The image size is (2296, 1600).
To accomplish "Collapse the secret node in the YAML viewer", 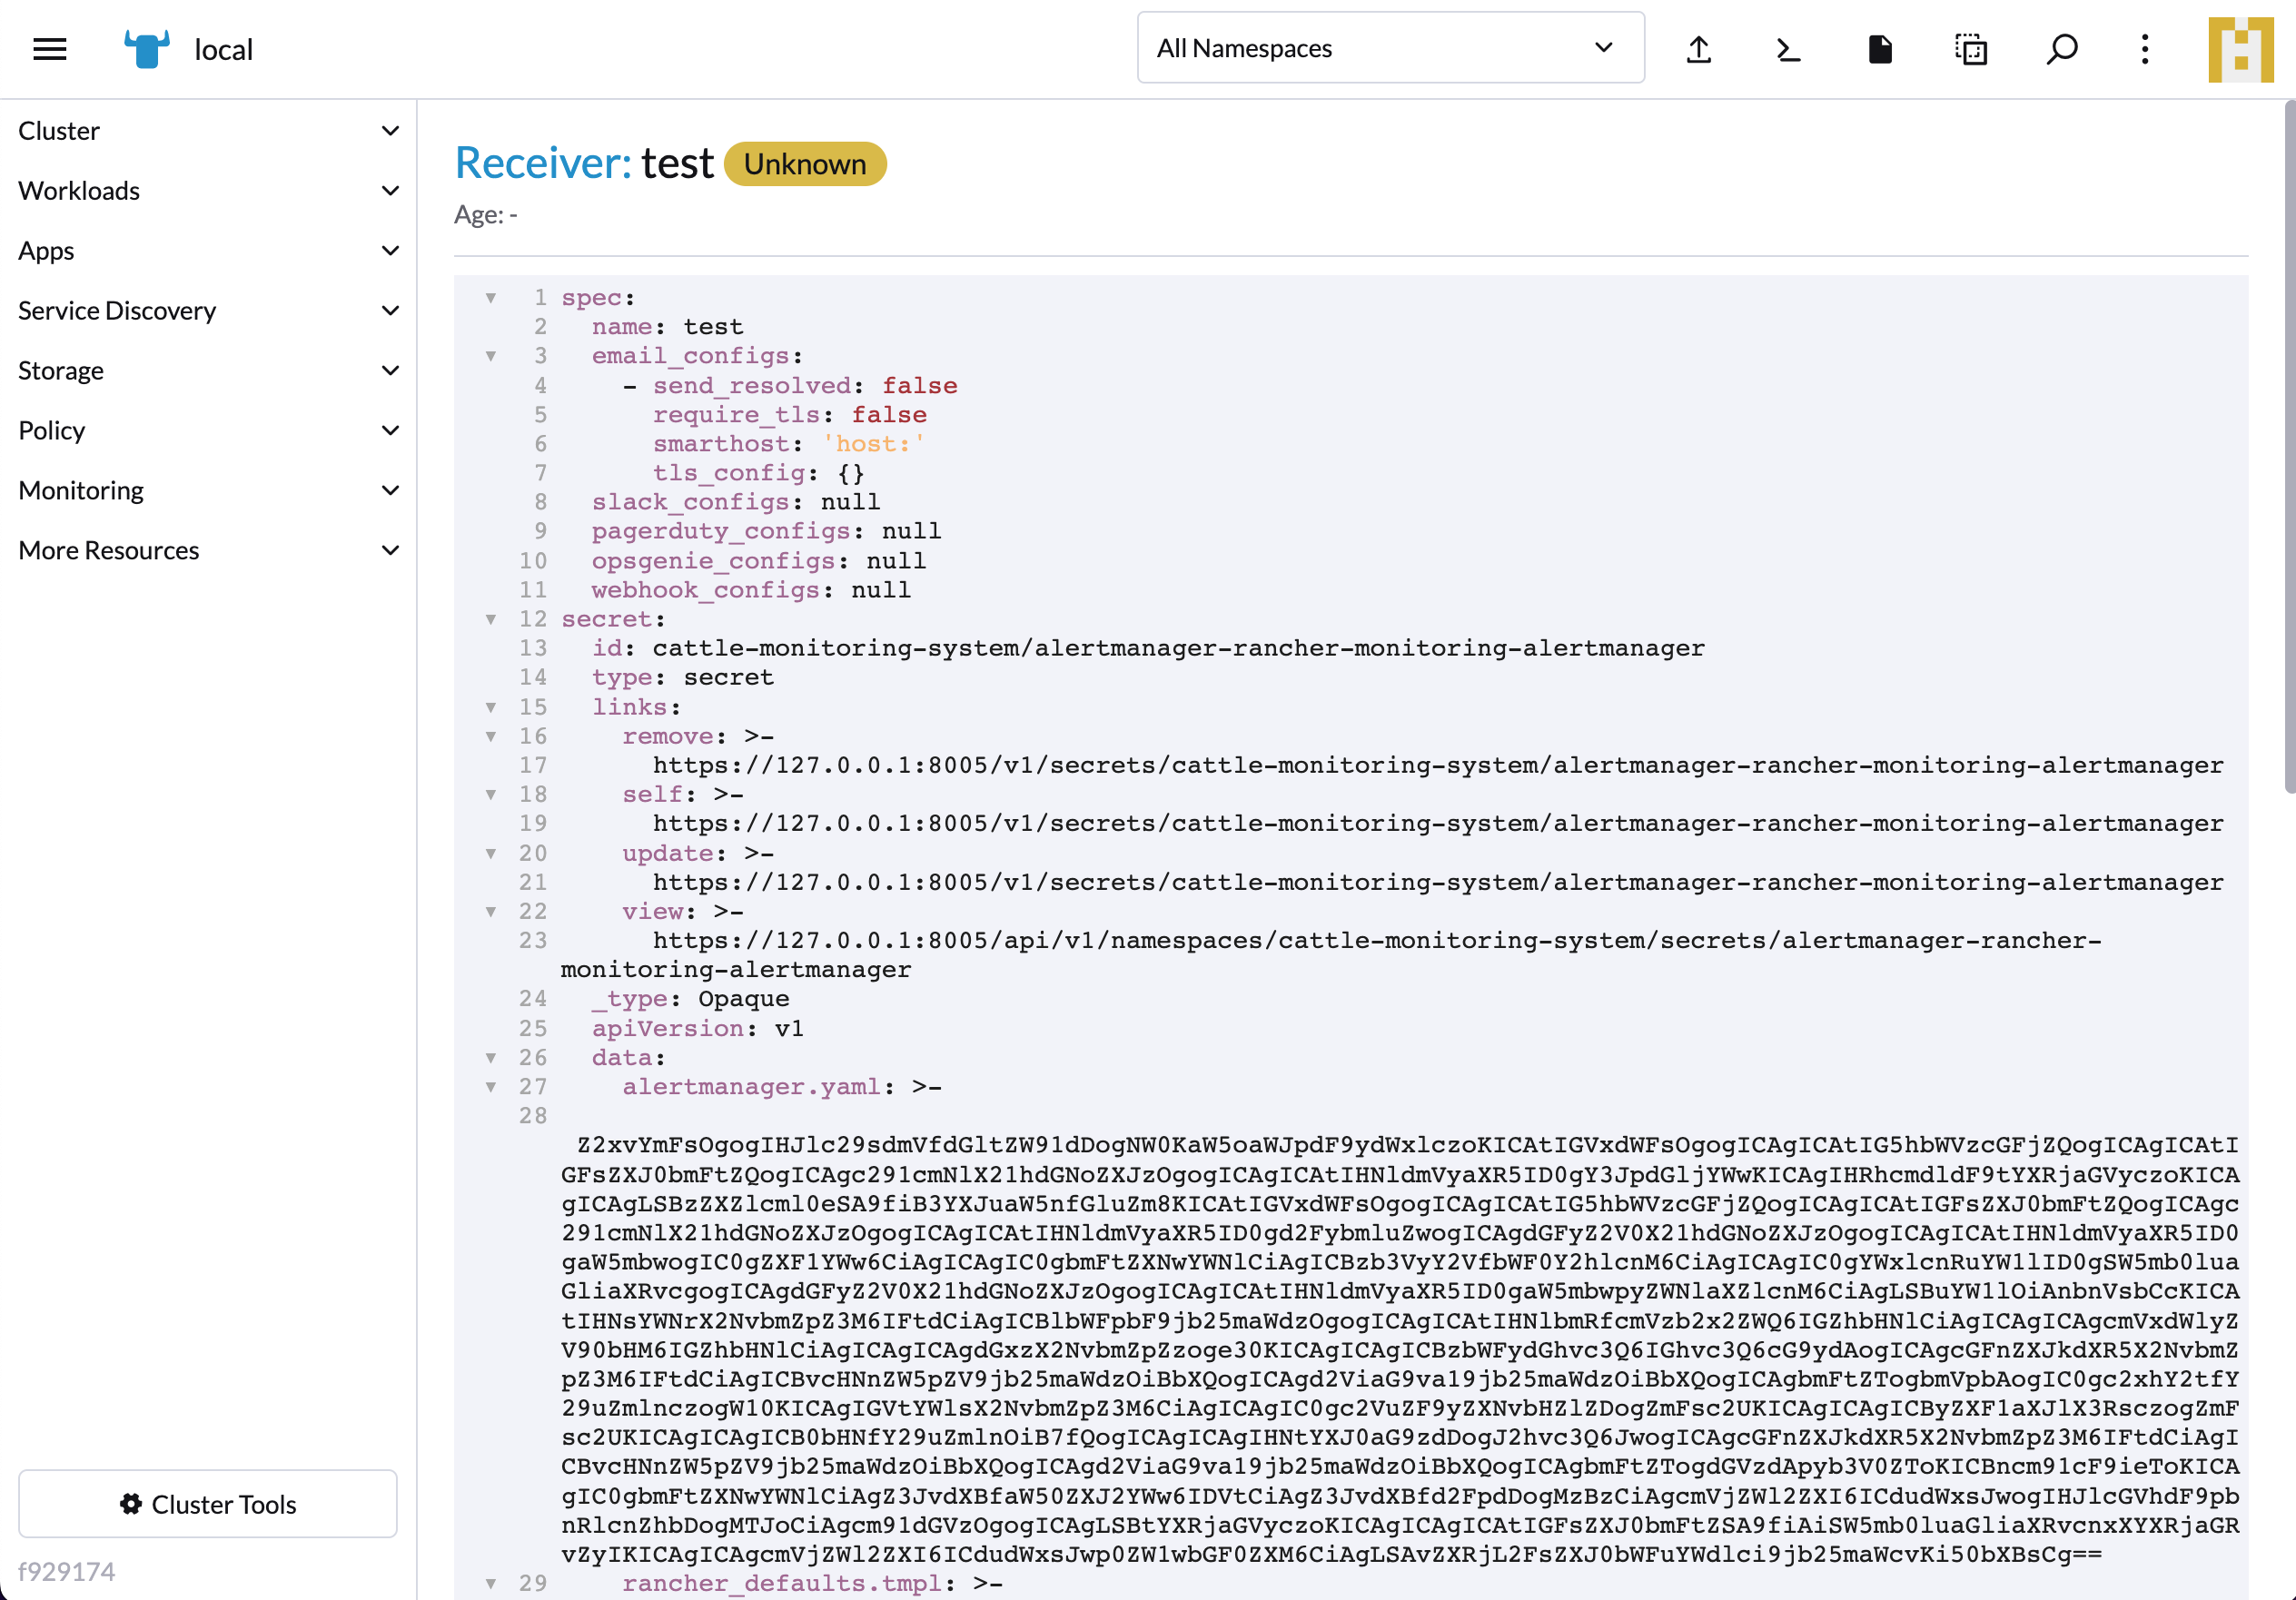I will (x=491, y=619).
